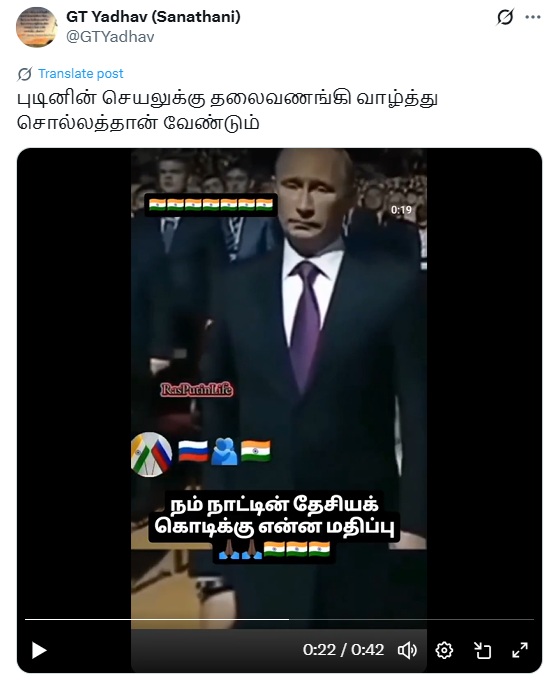Viewport: 548px width, 680px height.
Task: Click the 0:22 / 0:42 time display
Action: click(x=343, y=650)
